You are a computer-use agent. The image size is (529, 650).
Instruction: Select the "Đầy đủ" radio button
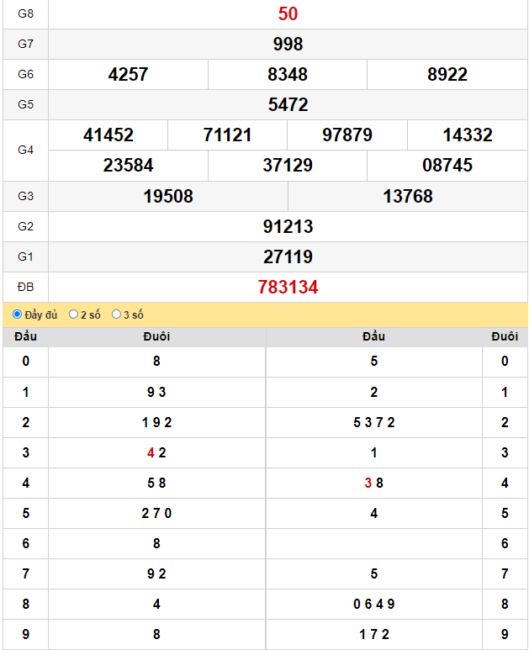tap(17, 314)
